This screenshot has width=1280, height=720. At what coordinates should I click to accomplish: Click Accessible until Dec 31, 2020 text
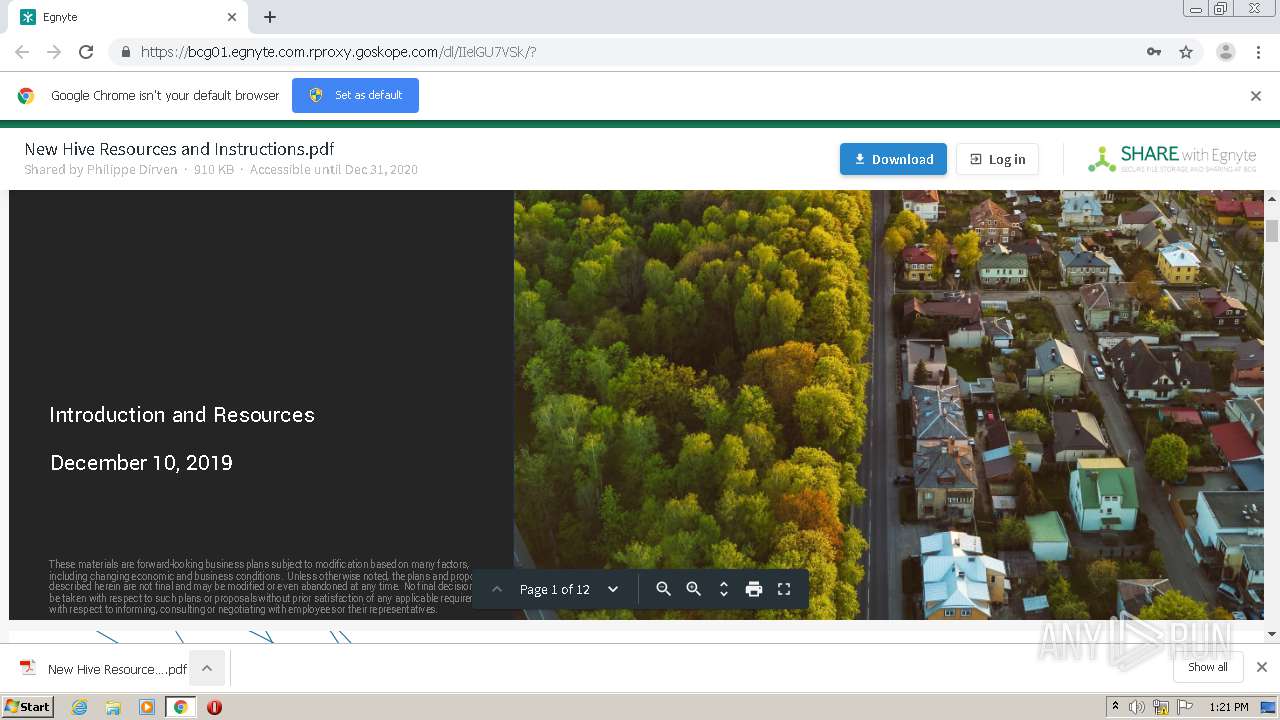pos(334,170)
